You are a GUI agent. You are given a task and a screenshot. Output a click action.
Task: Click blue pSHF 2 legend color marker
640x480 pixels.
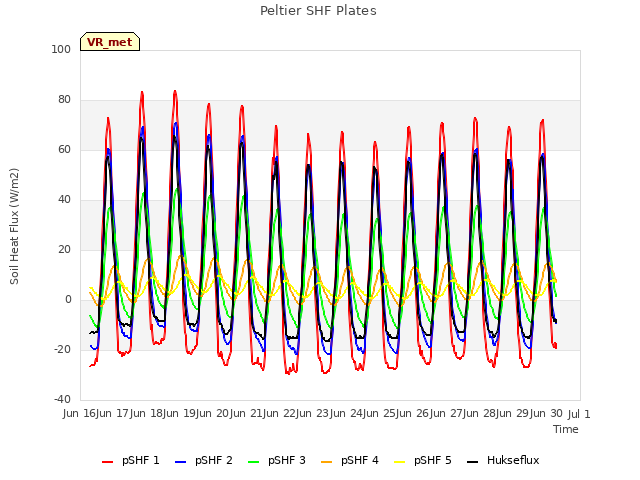180,462
